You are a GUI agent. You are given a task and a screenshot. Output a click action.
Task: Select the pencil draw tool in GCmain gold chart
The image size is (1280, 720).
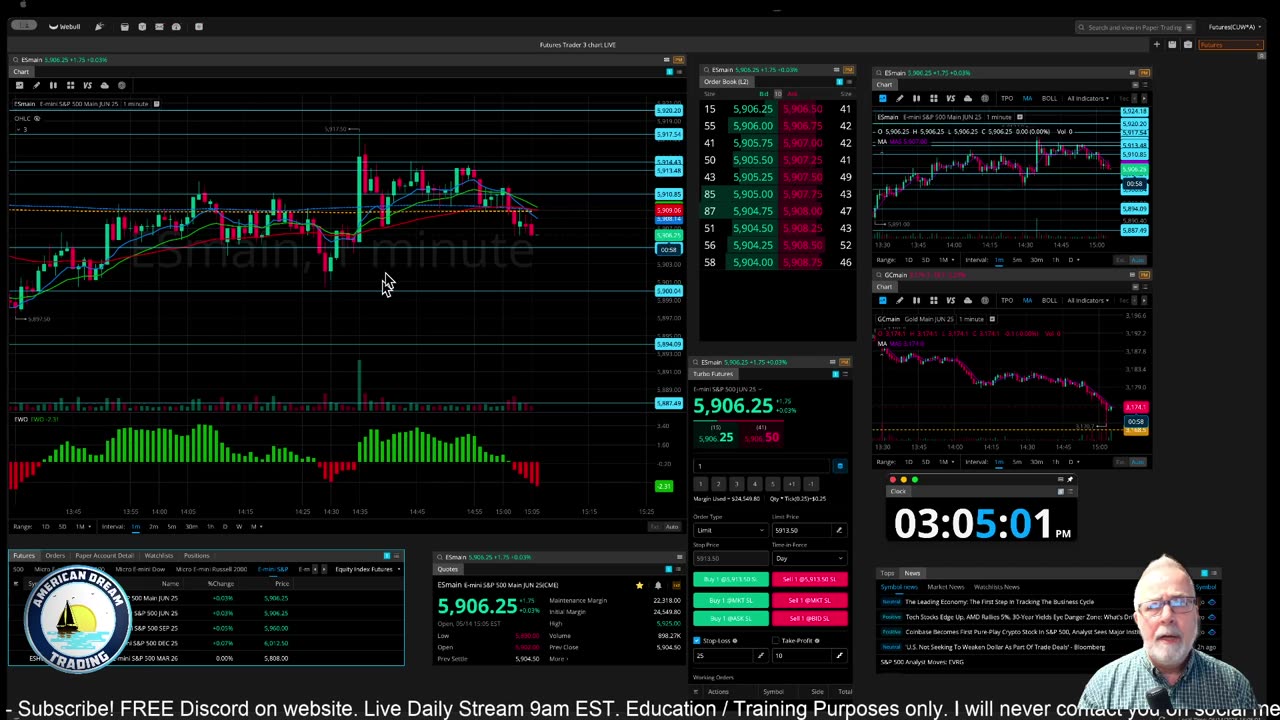click(899, 300)
